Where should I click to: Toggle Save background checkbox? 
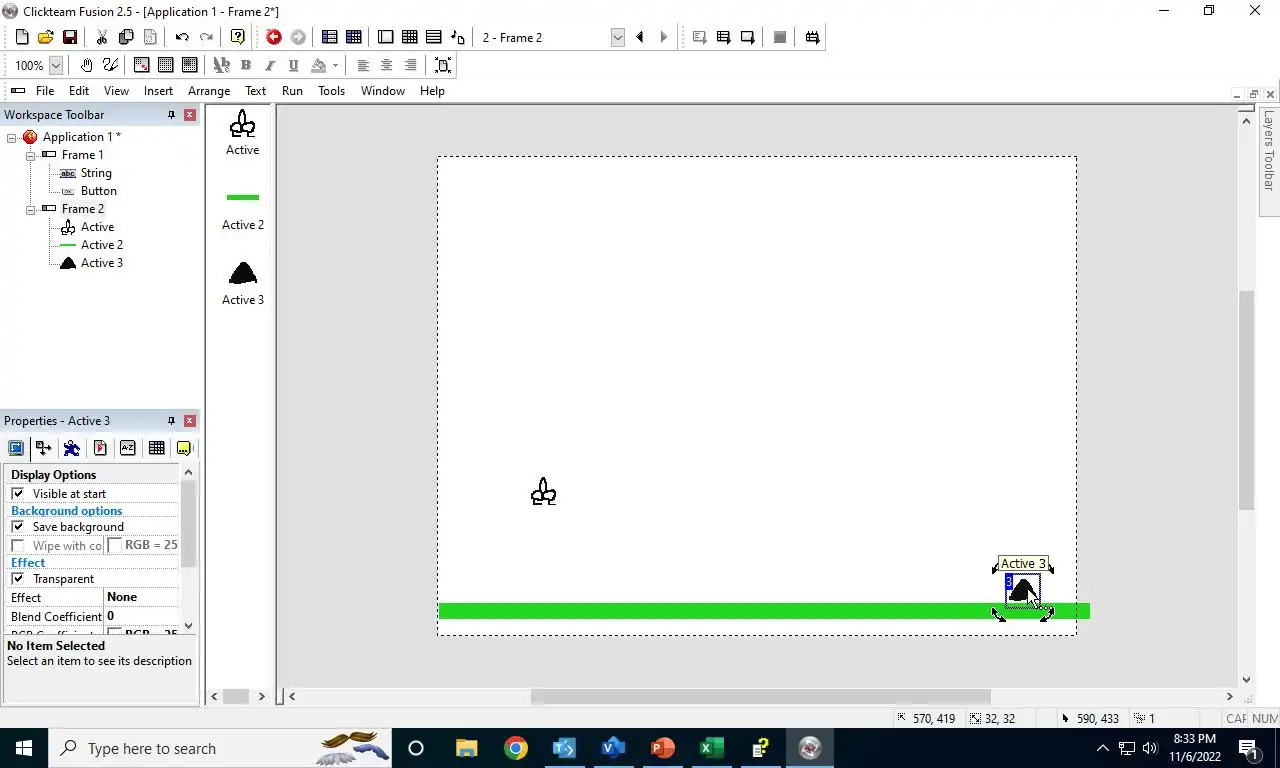[18, 527]
